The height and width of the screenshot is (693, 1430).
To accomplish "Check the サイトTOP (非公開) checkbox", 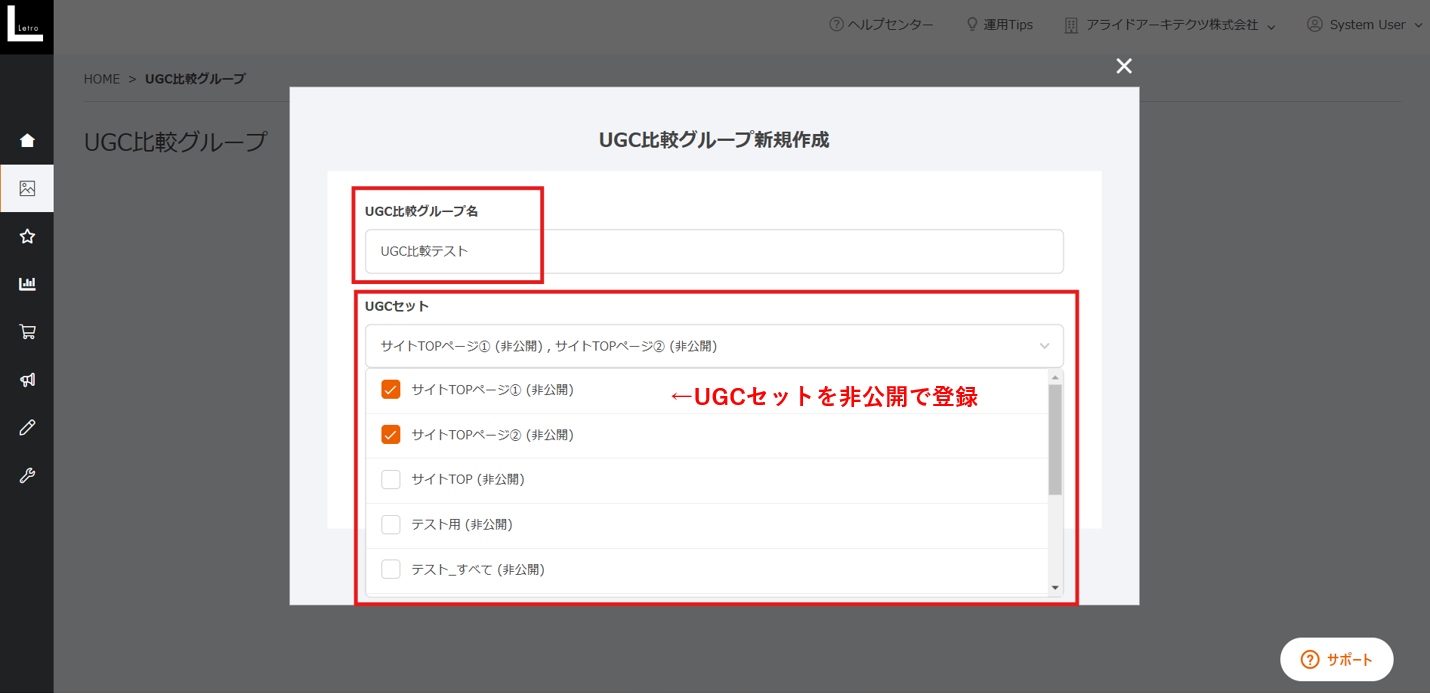I will point(390,479).
